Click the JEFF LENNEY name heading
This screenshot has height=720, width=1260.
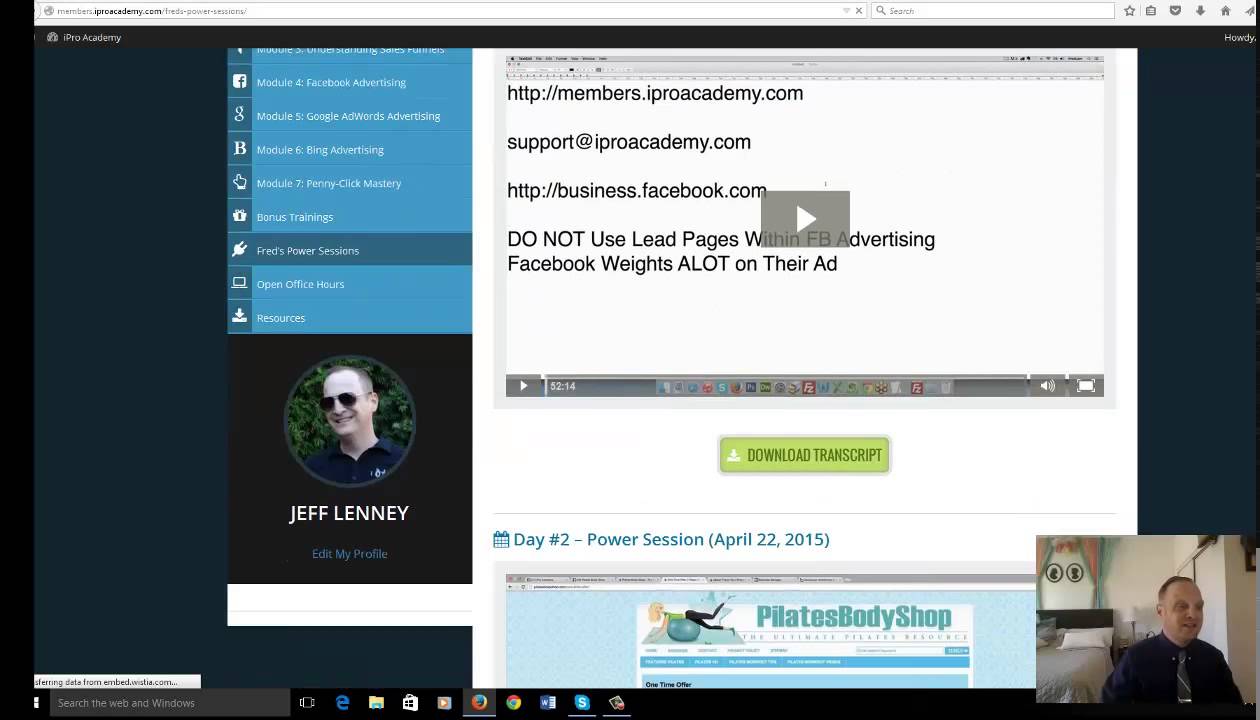(x=349, y=513)
